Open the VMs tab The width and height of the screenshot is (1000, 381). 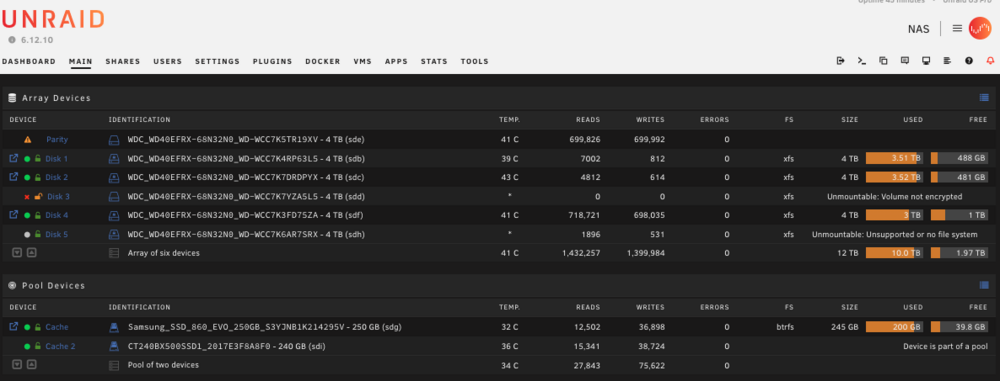click(x=362, y=61)
